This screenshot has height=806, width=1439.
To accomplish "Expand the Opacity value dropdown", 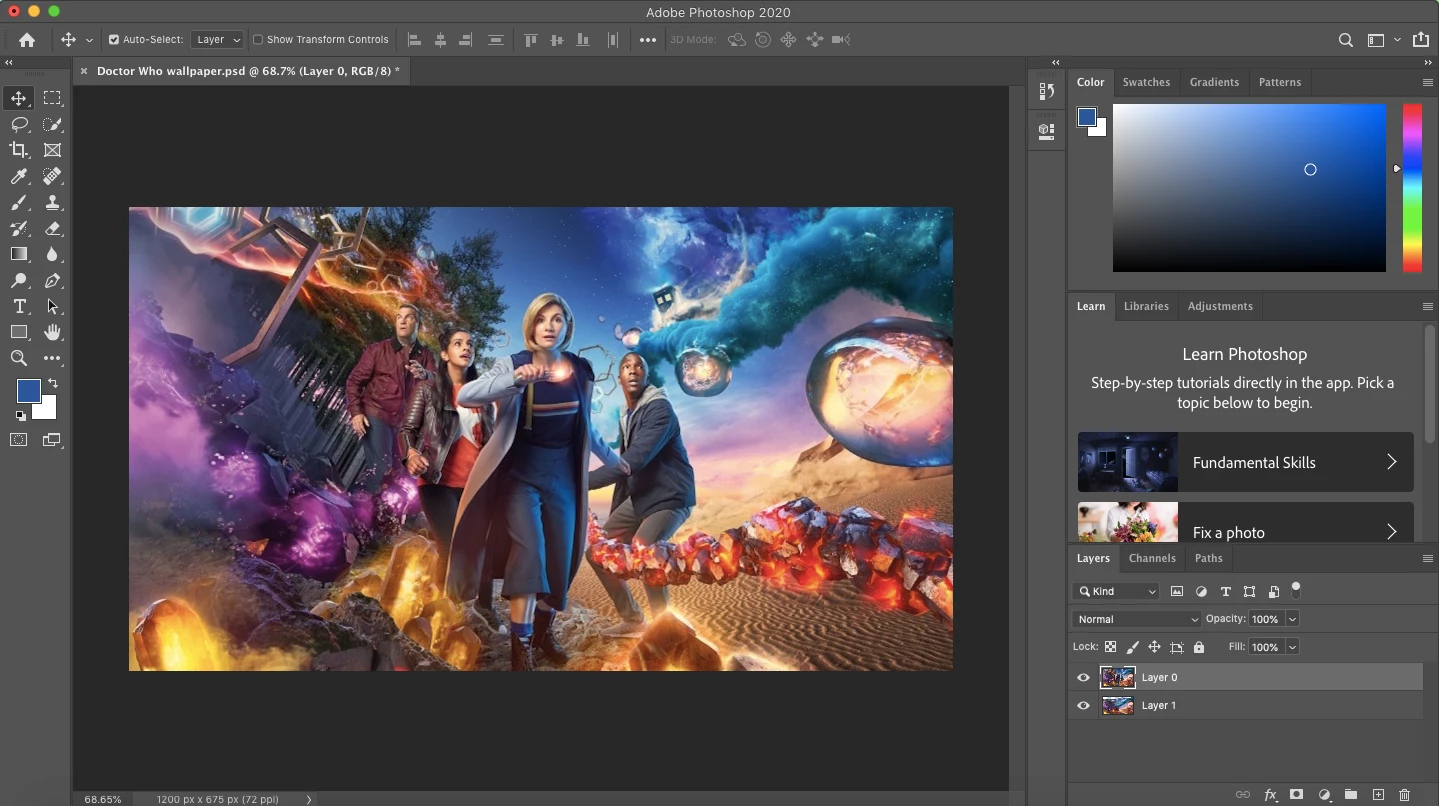I will tap(1292, 619).
